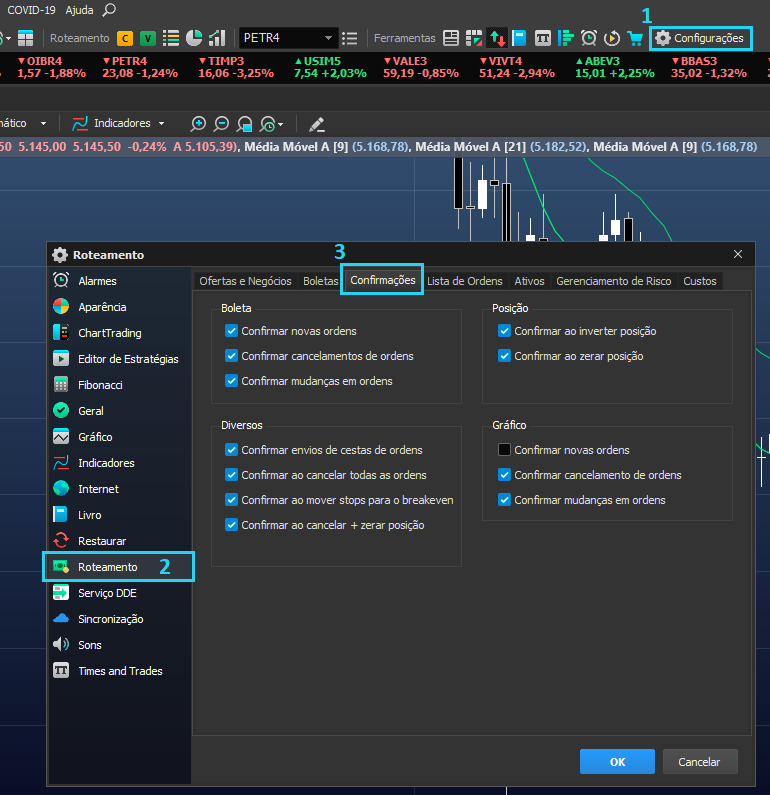The height and width of the screenshot is (795, 770).
Task: Open the Lista de Ordens tab
Action: 464,281
